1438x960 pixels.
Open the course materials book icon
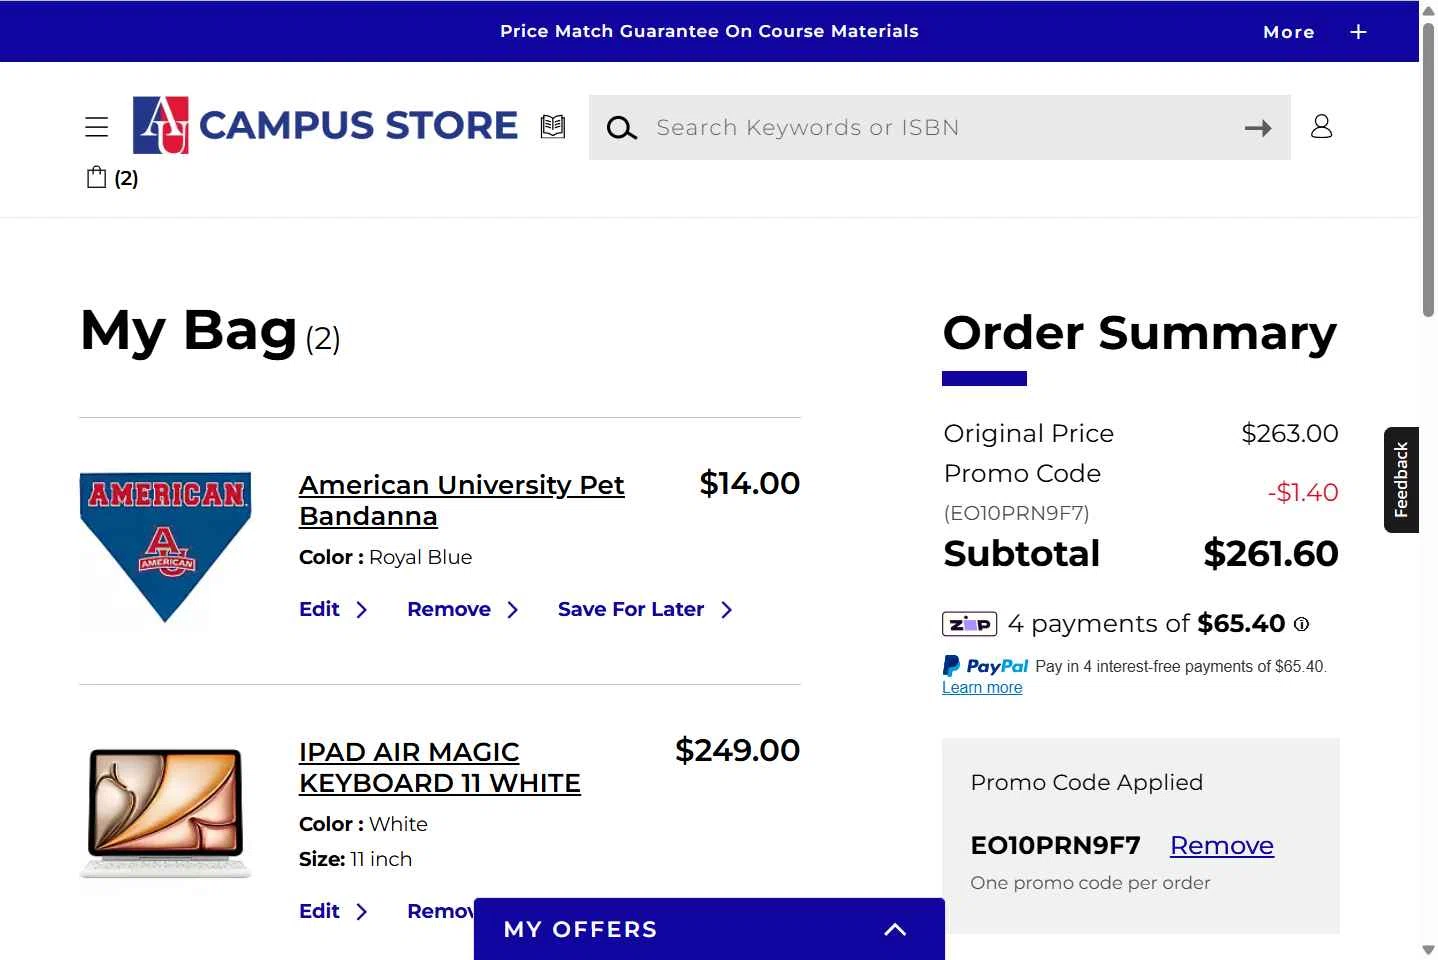coord(553,126)
